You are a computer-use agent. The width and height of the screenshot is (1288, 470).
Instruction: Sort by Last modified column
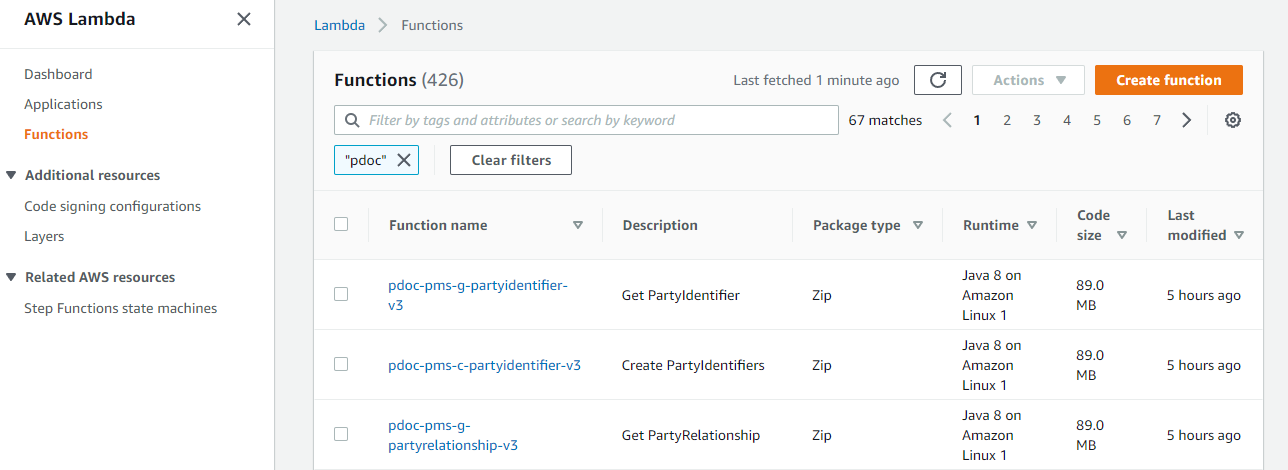(1239, 235)
